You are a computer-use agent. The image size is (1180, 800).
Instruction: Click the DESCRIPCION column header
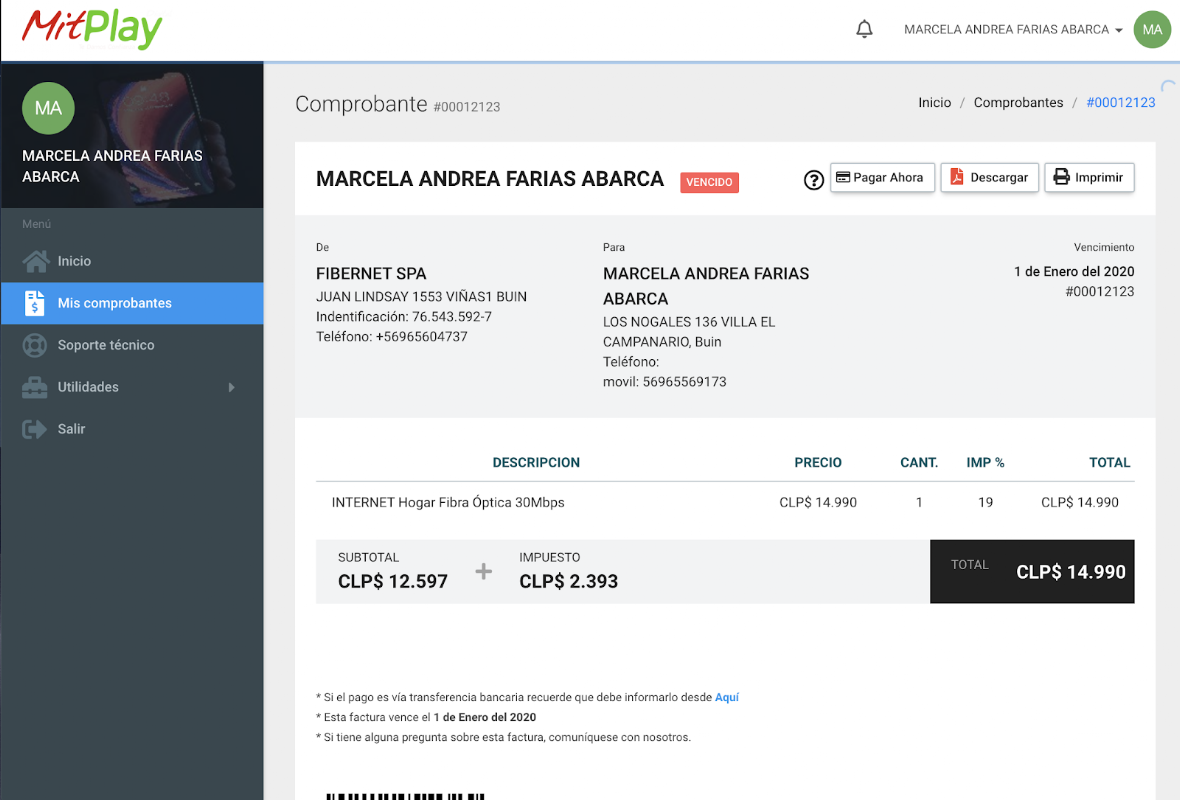click(x=536, y=463)
